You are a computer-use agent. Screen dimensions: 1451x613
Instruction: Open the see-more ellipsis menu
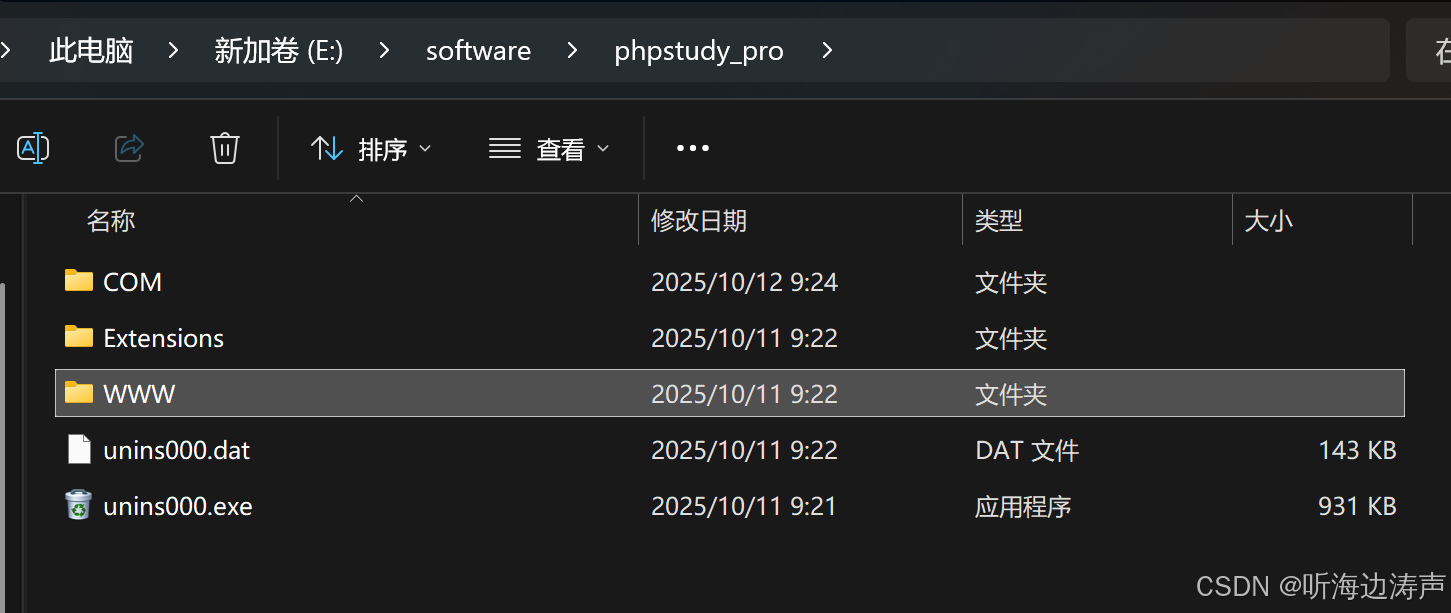pyautogui.click(x=692, y=148)
